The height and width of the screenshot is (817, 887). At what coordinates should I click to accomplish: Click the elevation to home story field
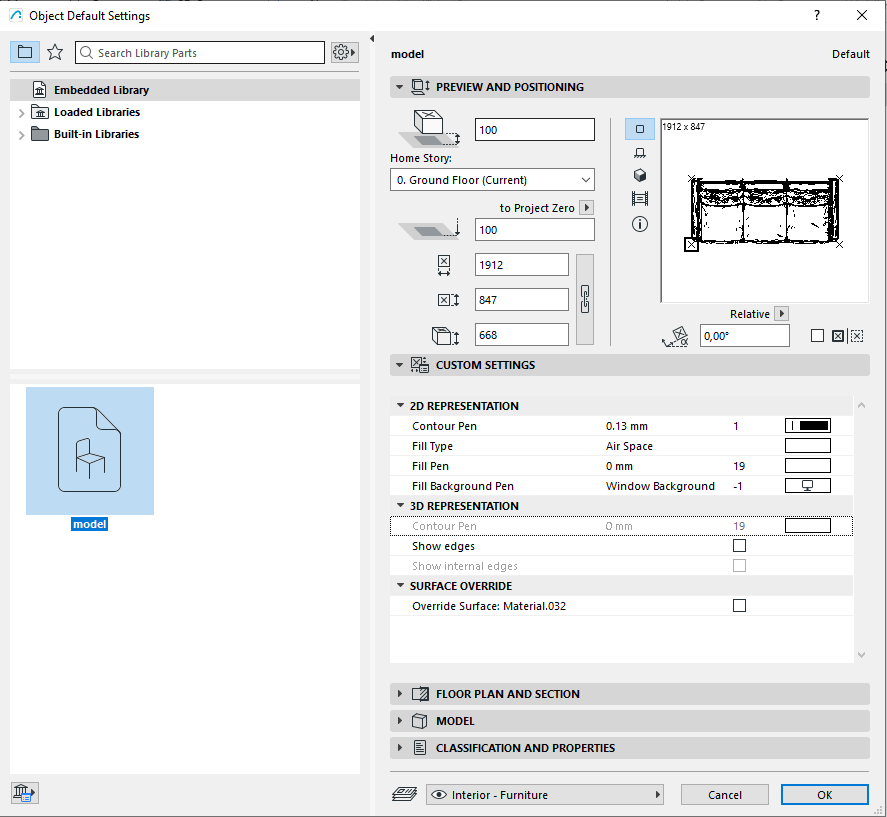535,130
